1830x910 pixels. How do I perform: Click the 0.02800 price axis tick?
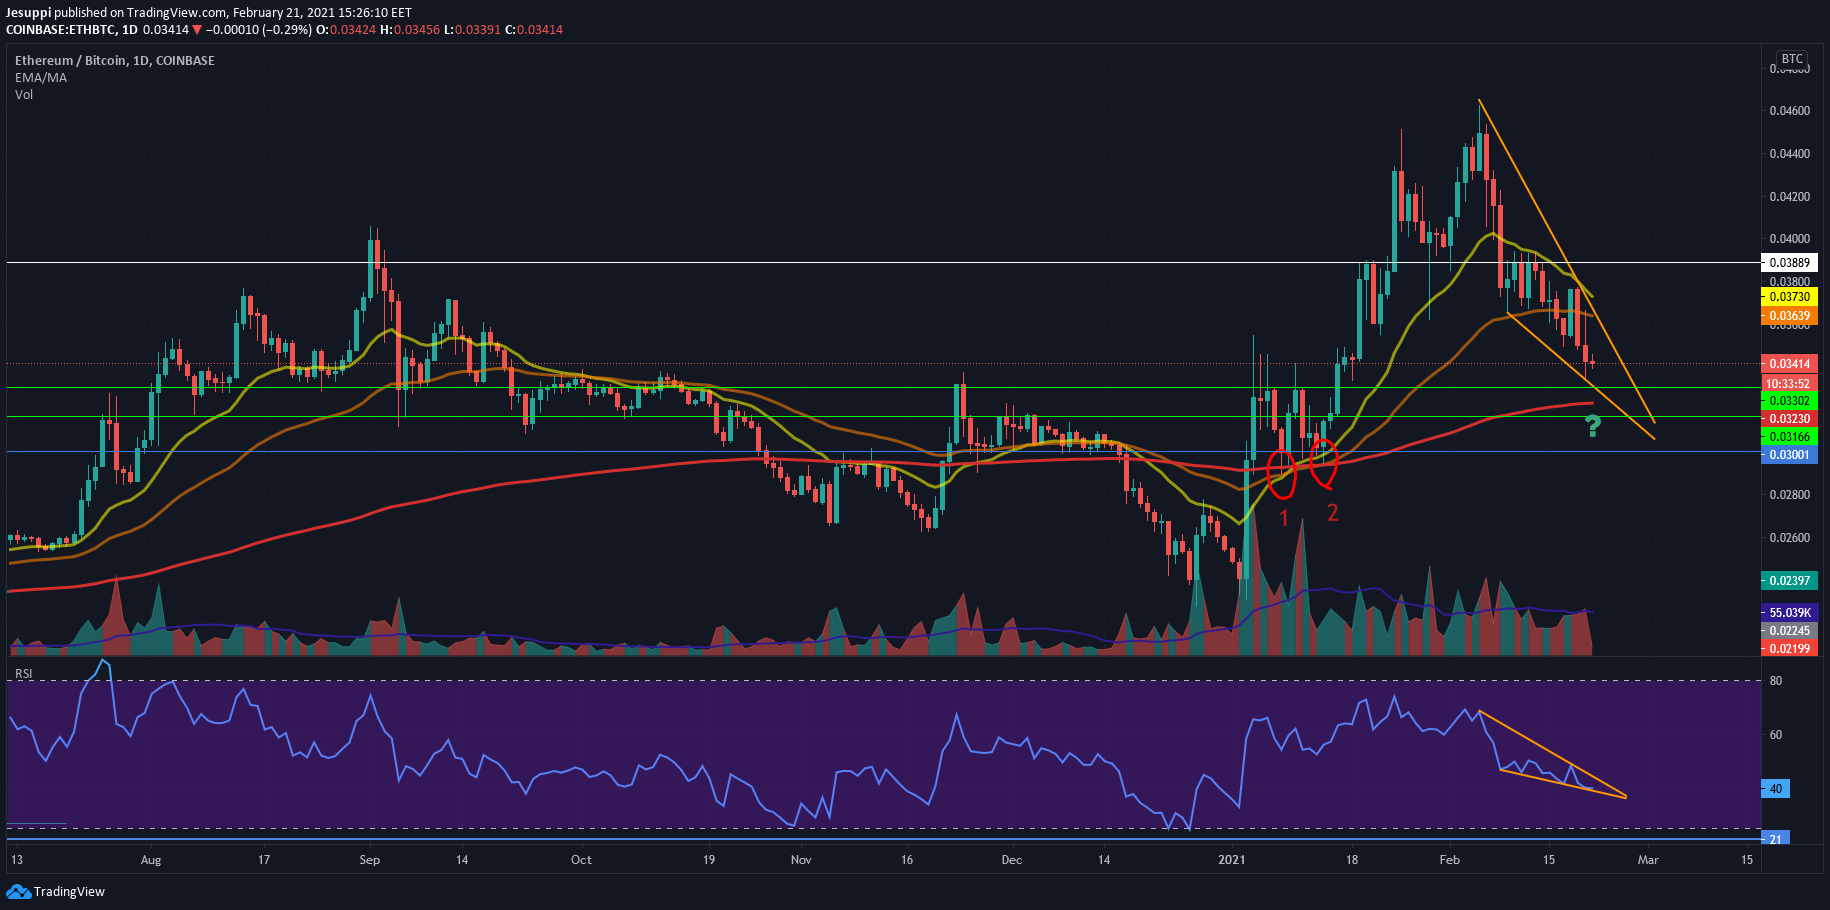pos(1790,495)
